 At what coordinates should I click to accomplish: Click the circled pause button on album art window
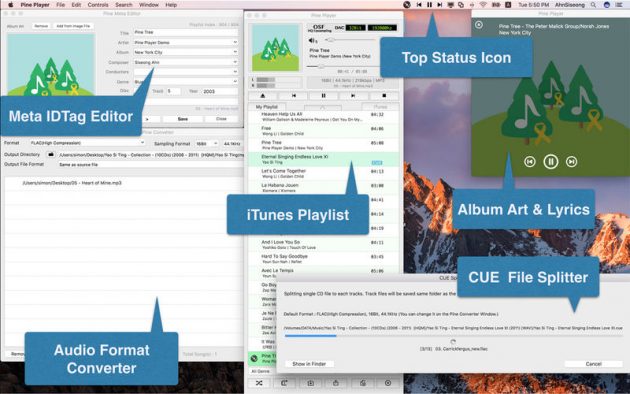pos(550,162)
